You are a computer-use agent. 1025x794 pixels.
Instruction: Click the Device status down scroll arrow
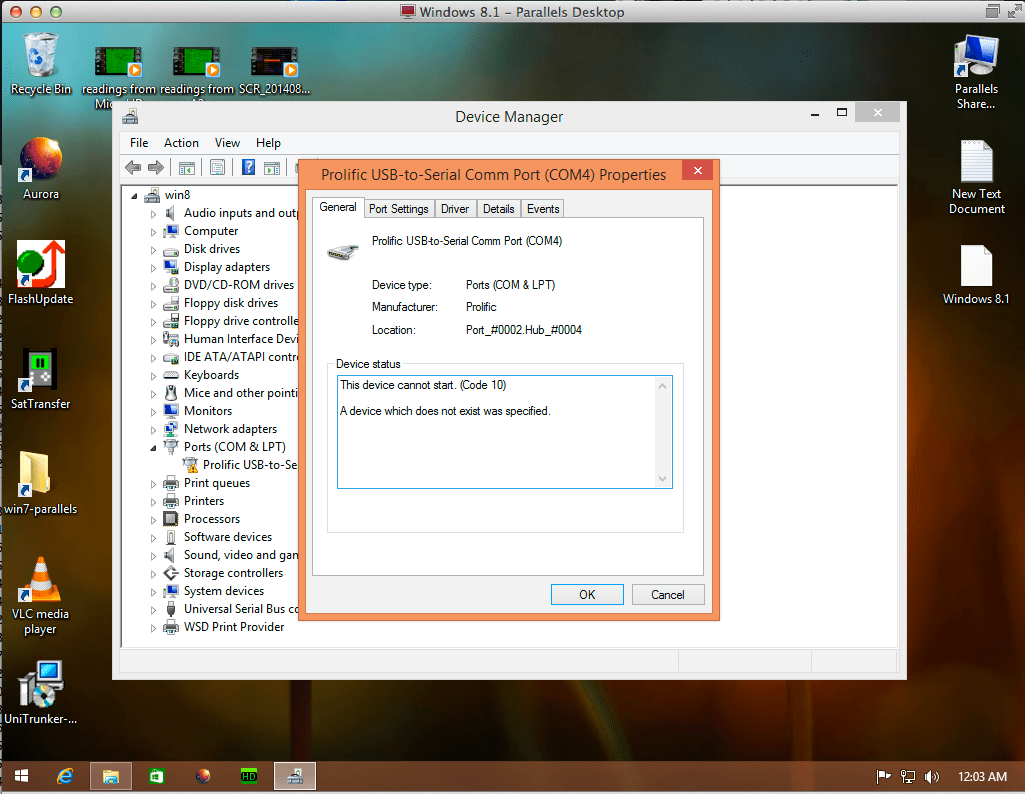tap(662, 479)
